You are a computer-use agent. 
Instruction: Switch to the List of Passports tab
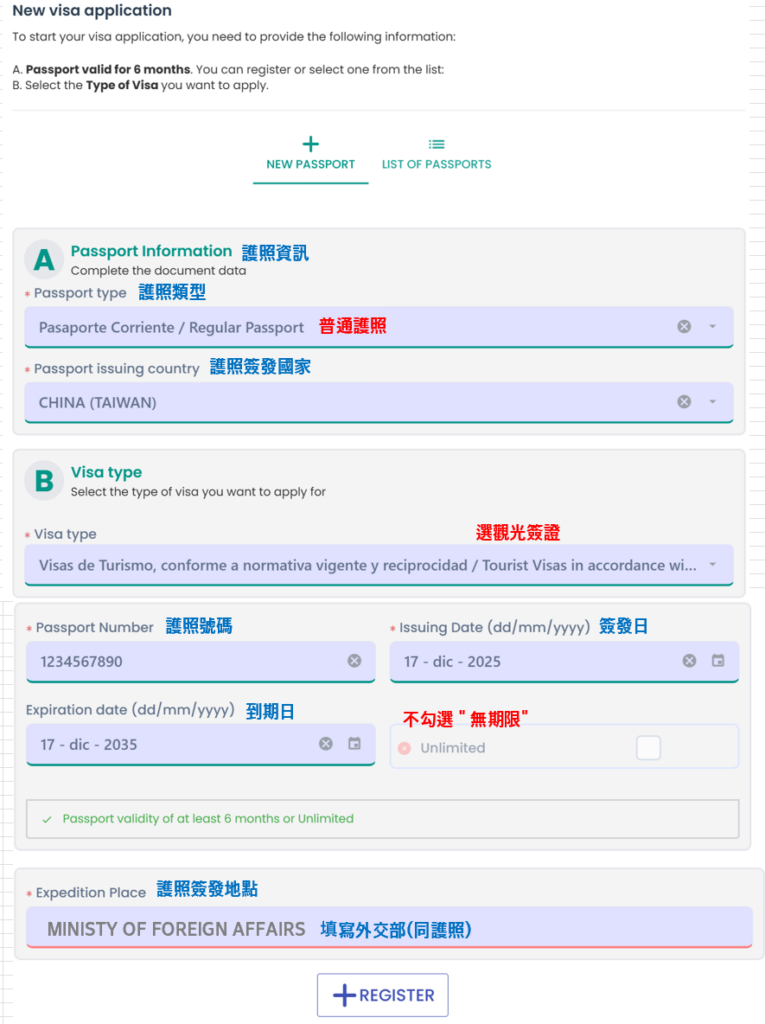[436, 154]
